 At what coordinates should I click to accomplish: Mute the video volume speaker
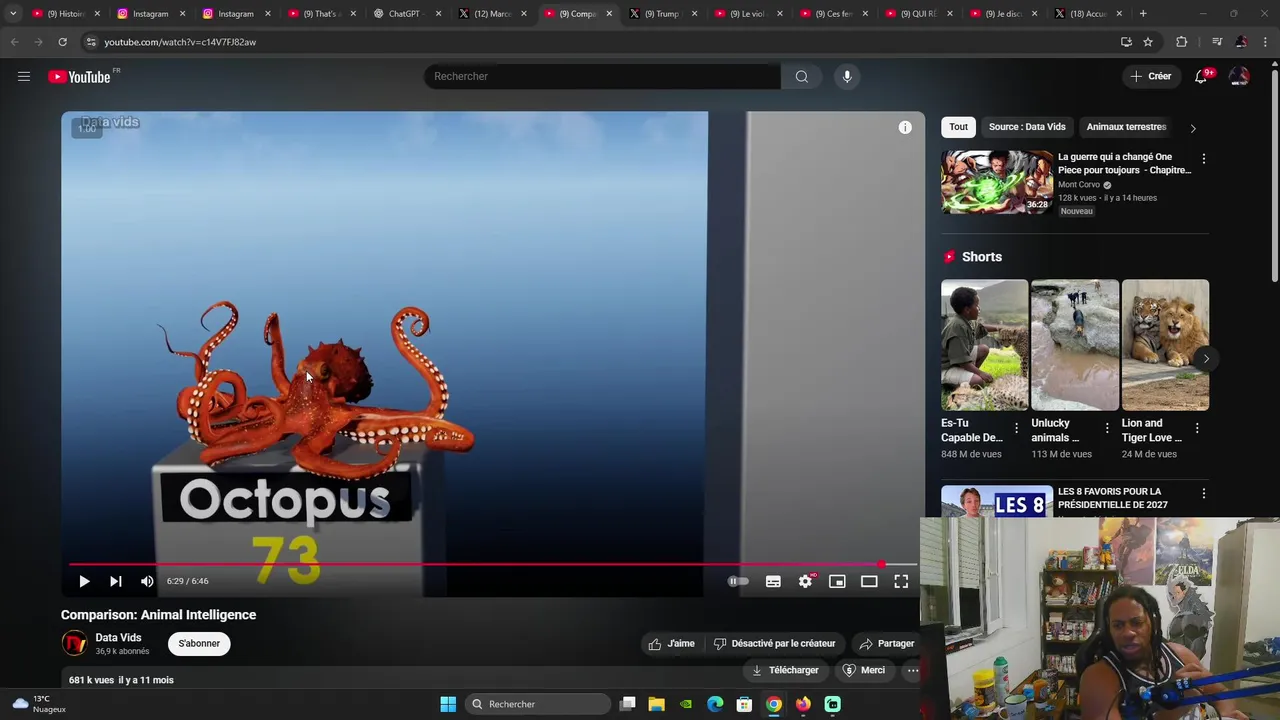(x=147, y=581)
